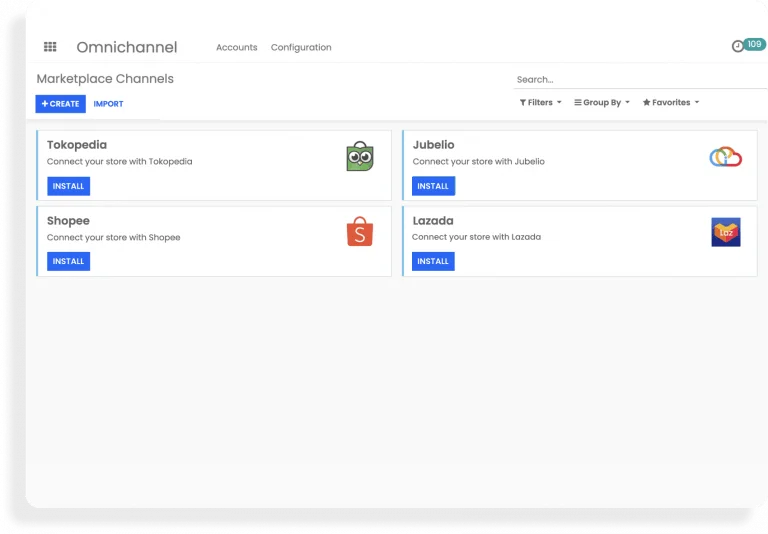Focus the Search input field
The image size is (768, 534).
(638, 79)
